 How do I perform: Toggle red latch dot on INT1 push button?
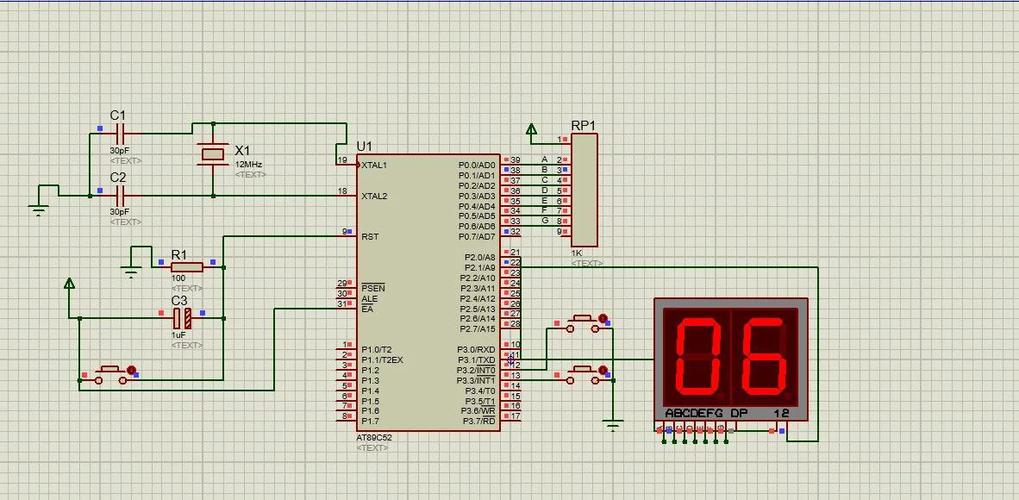coord(602,370)
